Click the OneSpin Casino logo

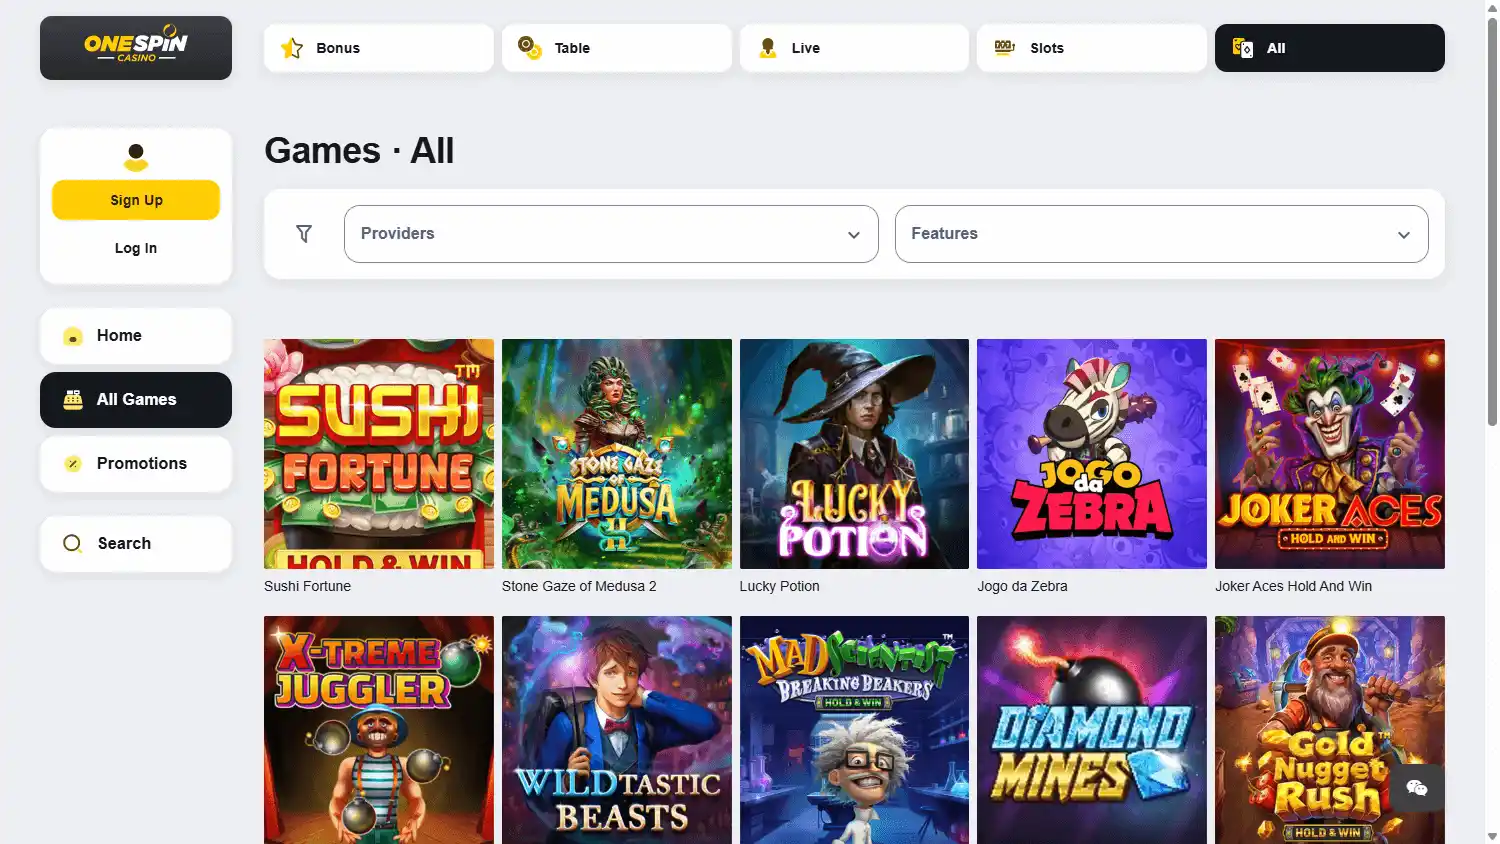pos(136,48)
